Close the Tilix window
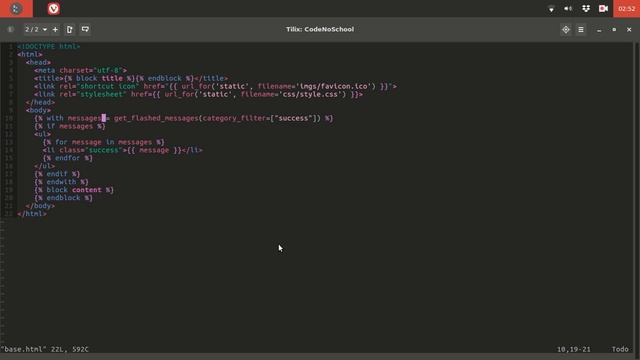Image resolution: width=640 pixels, height=360 pixels. click(629, 30)
